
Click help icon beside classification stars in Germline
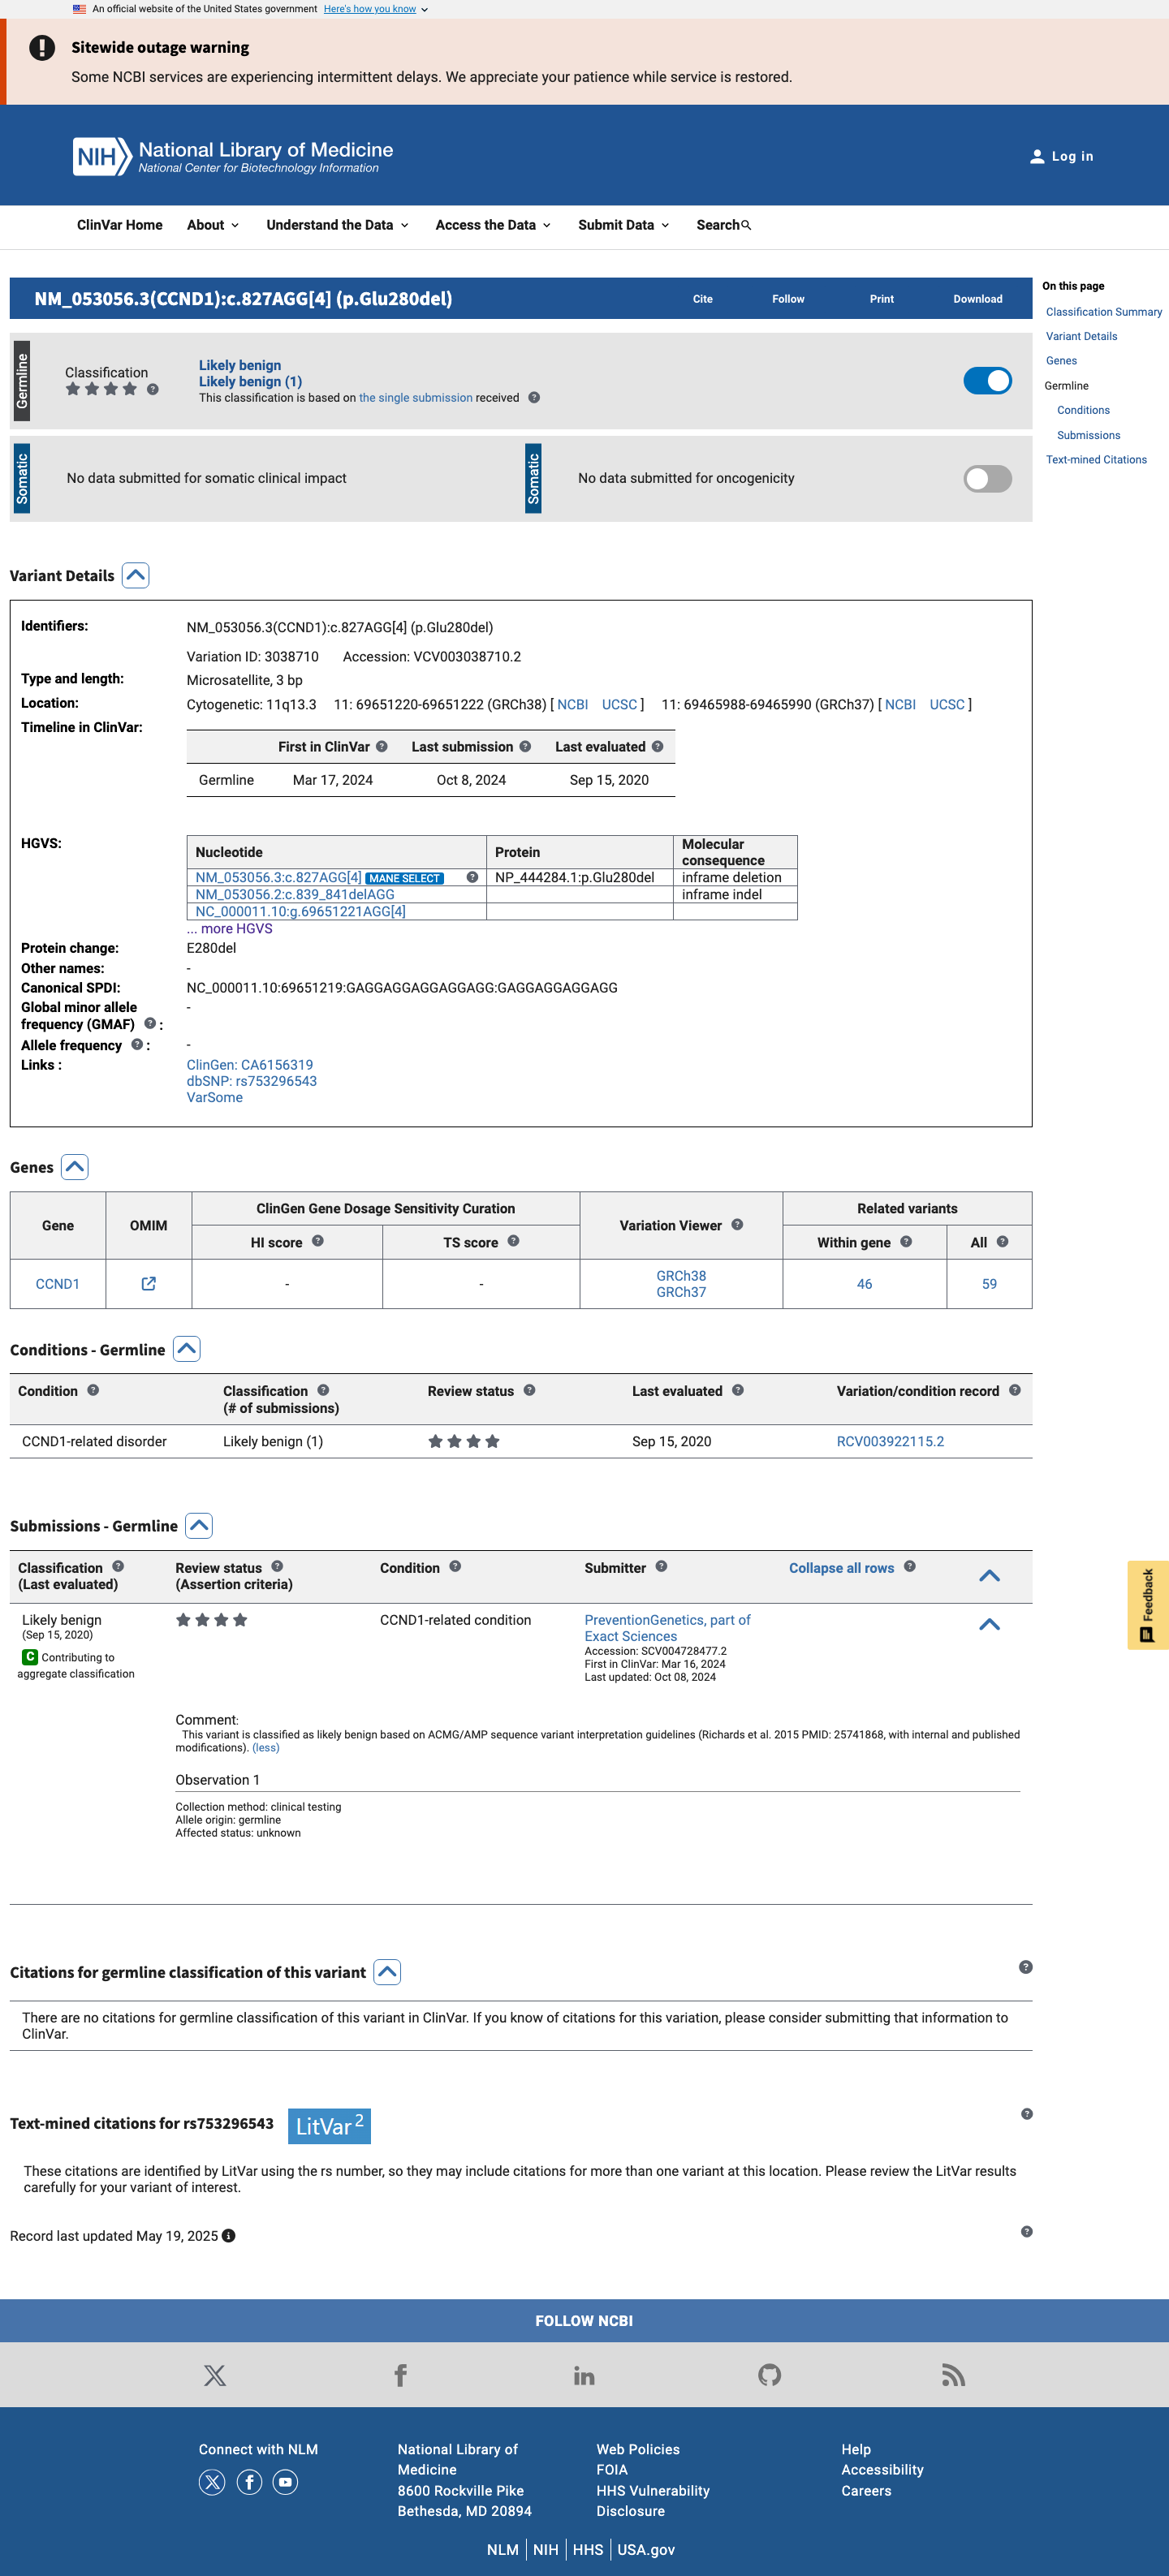[153, 389]
